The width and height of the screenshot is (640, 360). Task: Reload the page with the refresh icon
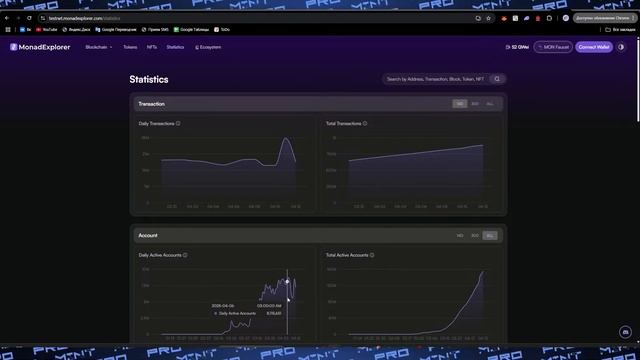[29, 18]
